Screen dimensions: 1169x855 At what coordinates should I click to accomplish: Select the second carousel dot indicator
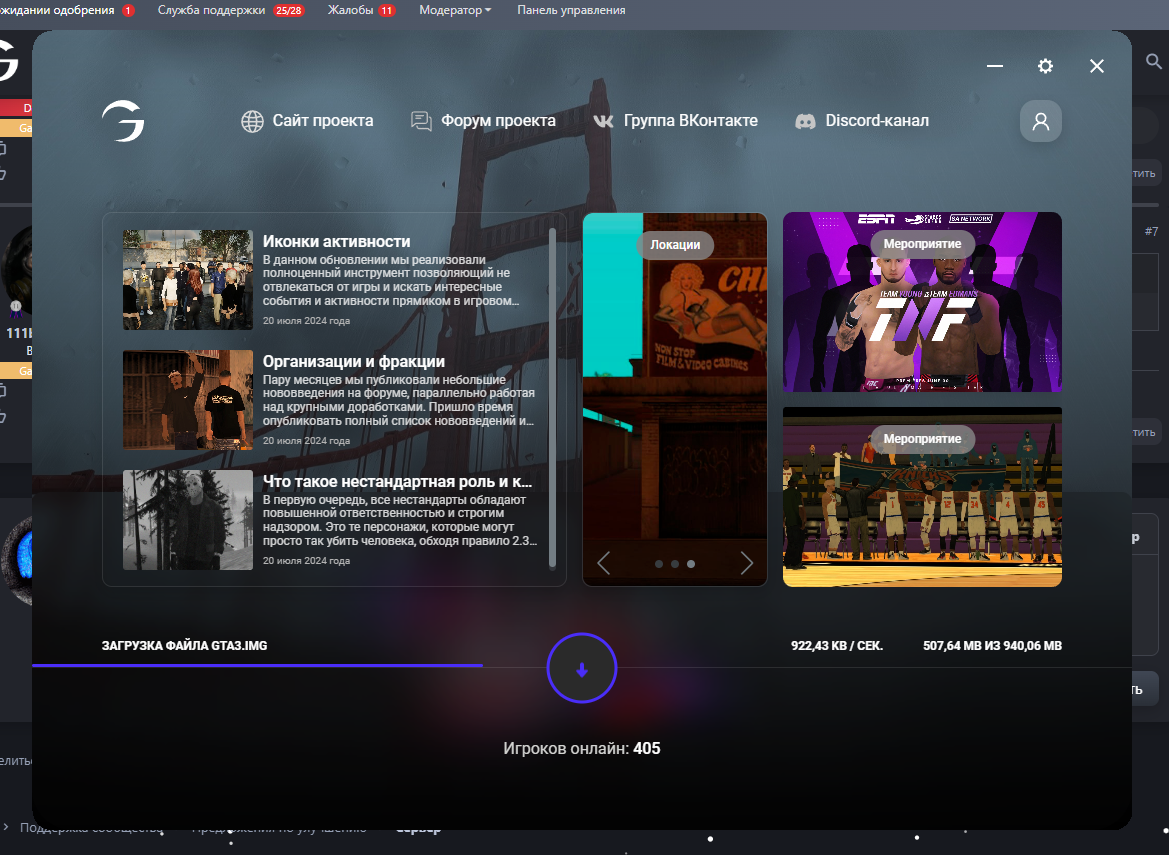pos(675,564)
